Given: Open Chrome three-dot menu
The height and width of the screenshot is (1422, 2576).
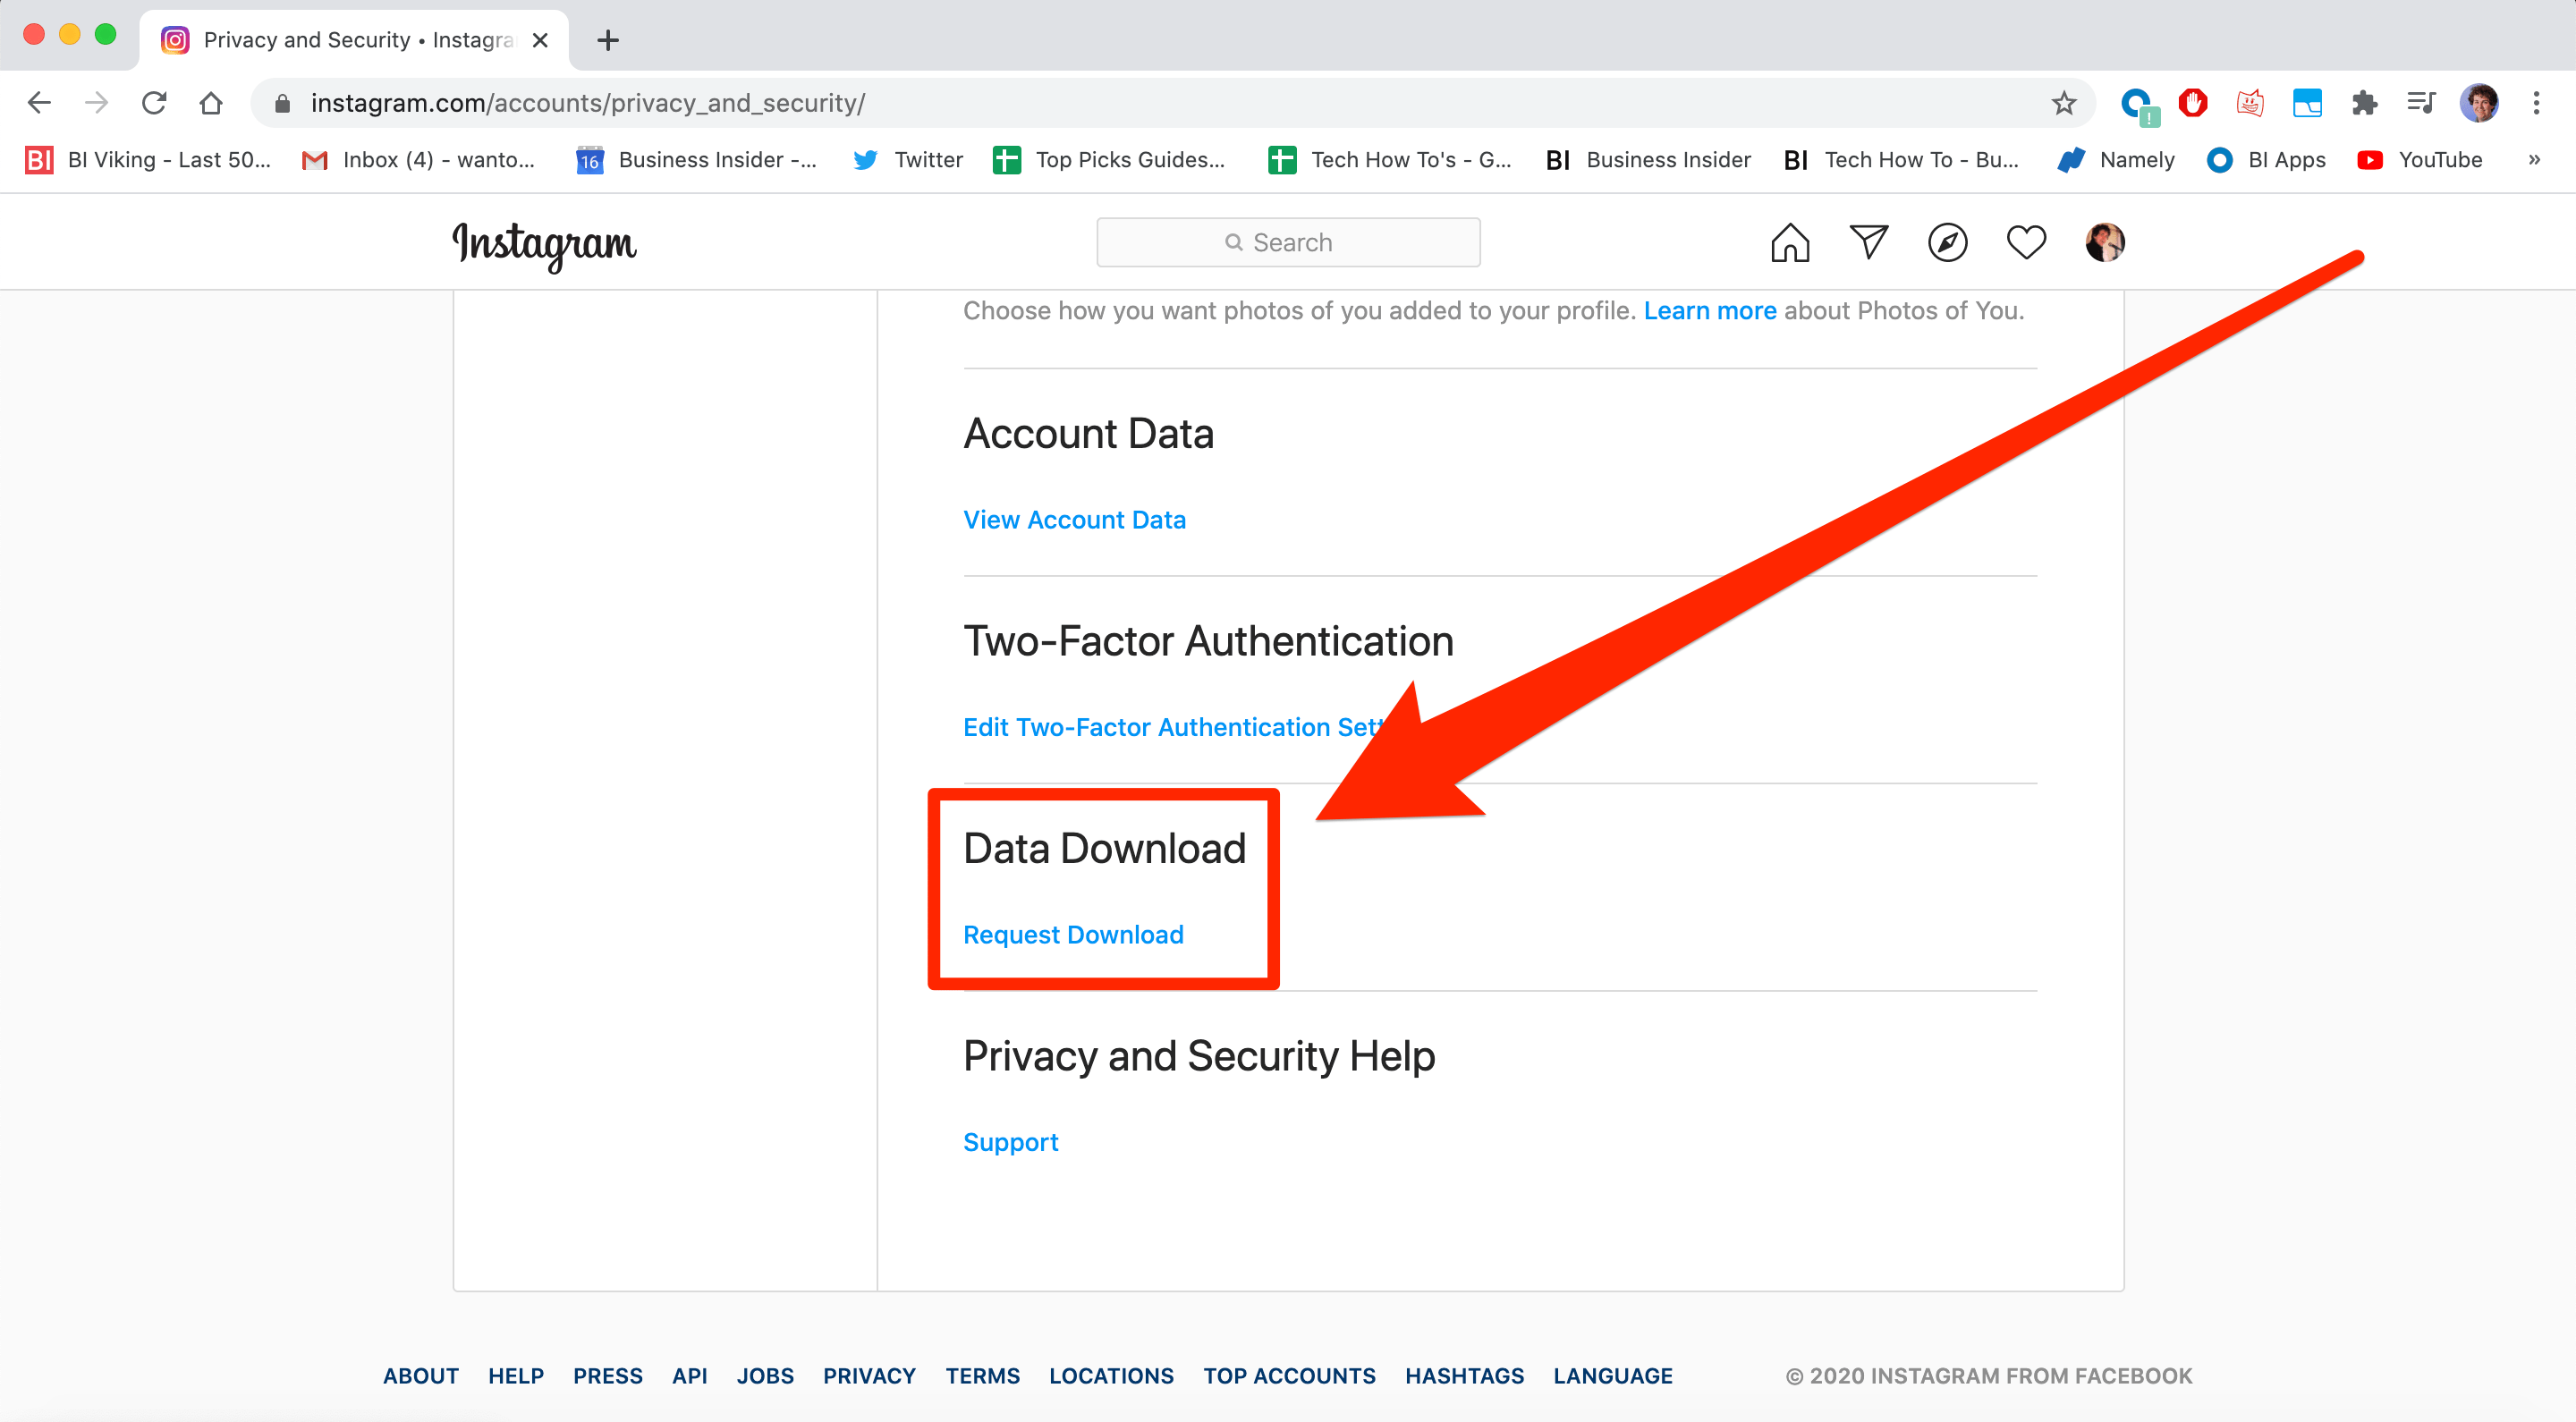Looking at the screenshot, I should (2536, 103).
